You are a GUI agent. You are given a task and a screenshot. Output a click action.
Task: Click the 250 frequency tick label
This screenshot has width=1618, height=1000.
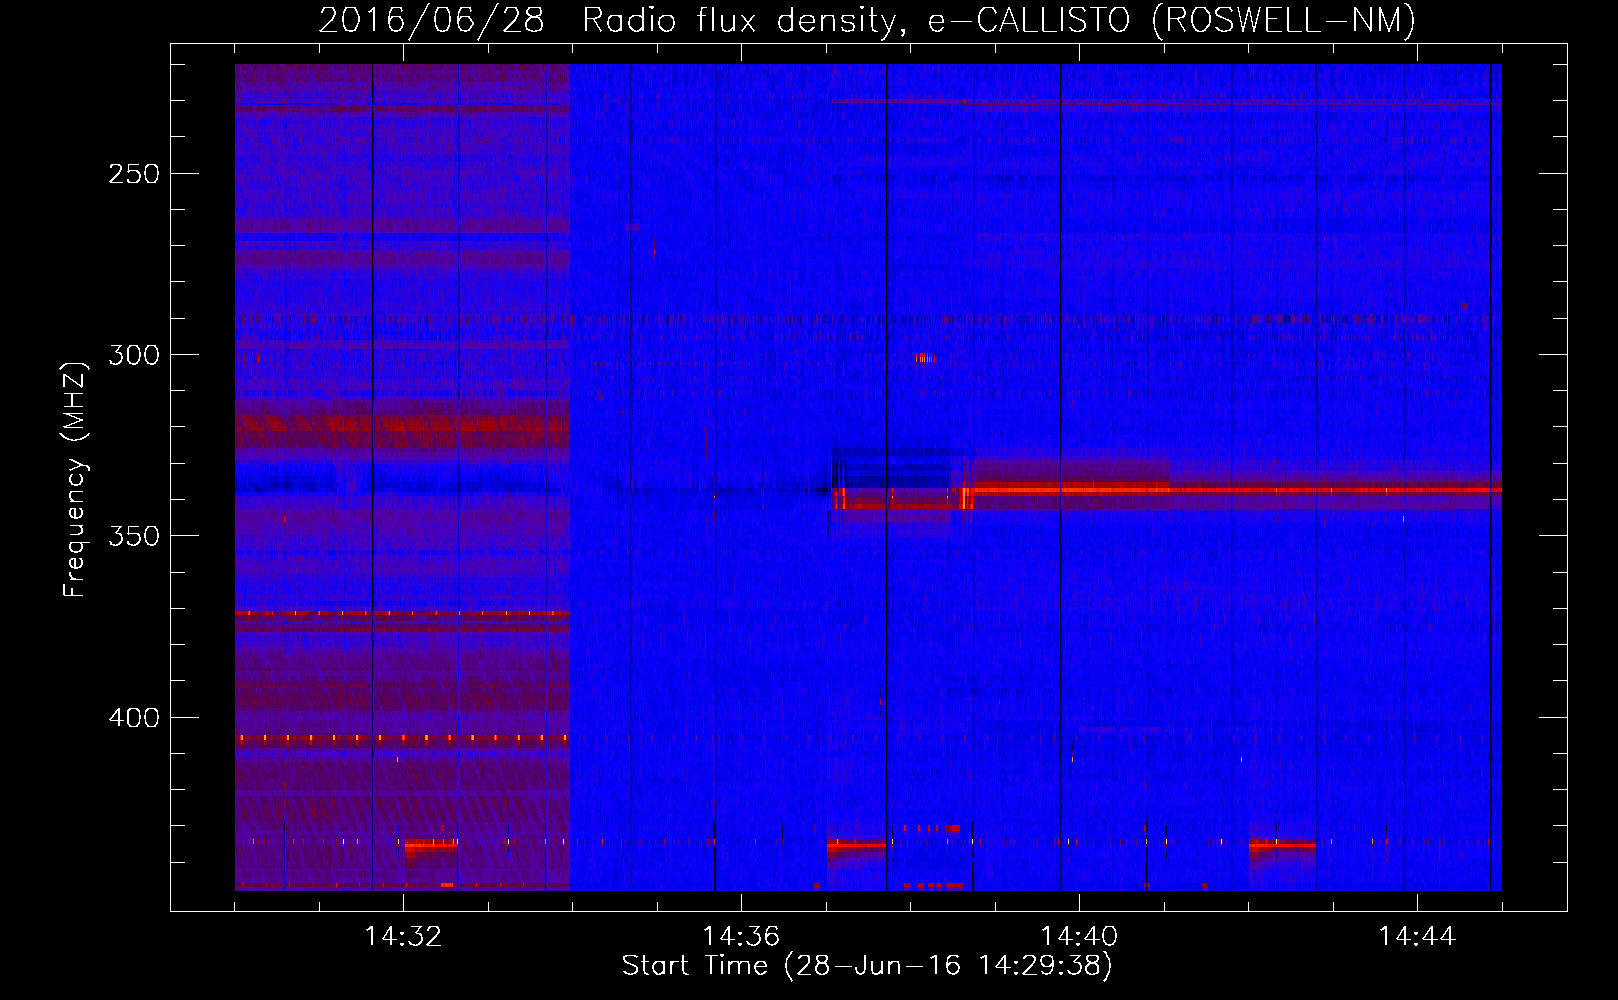click(134, 174)
